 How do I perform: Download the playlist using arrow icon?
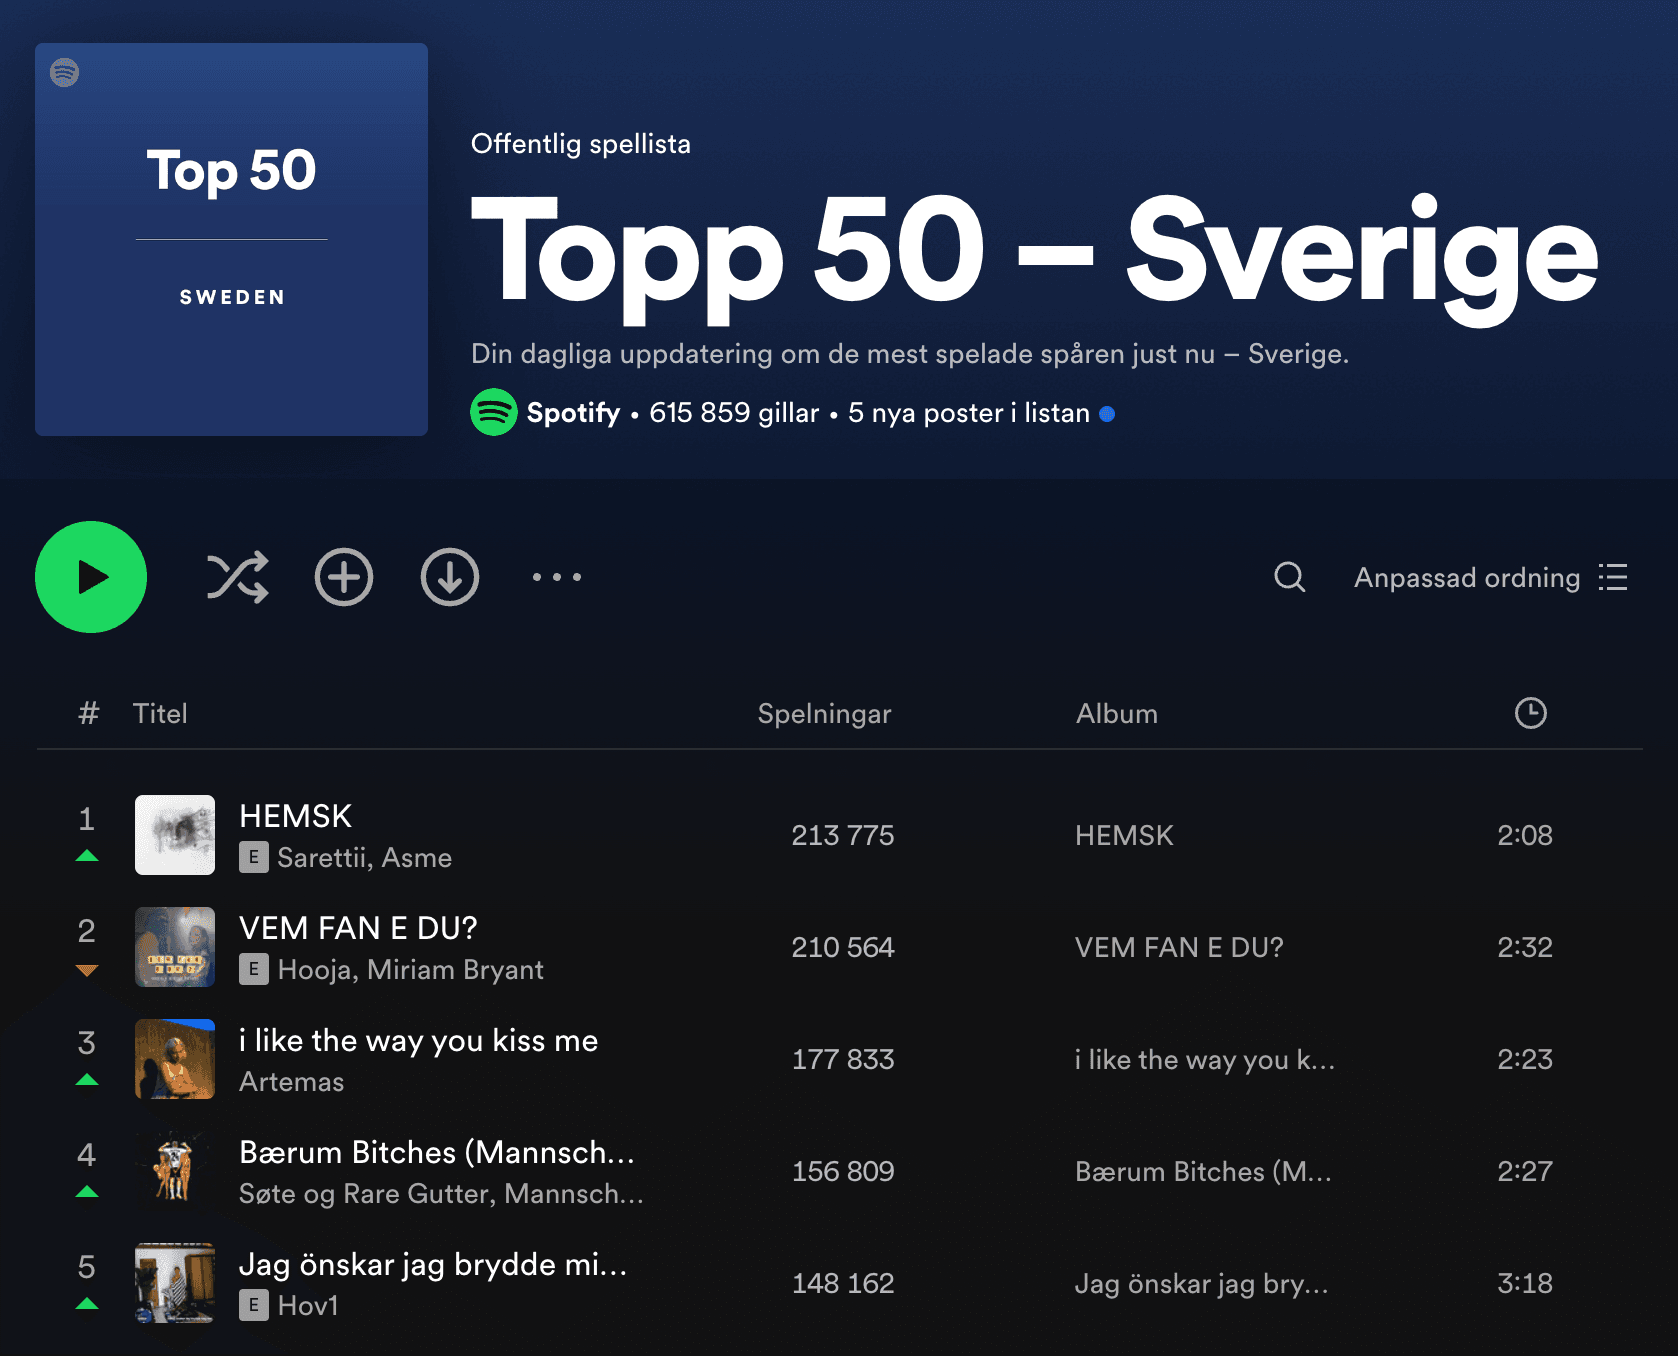coord(450,577)
